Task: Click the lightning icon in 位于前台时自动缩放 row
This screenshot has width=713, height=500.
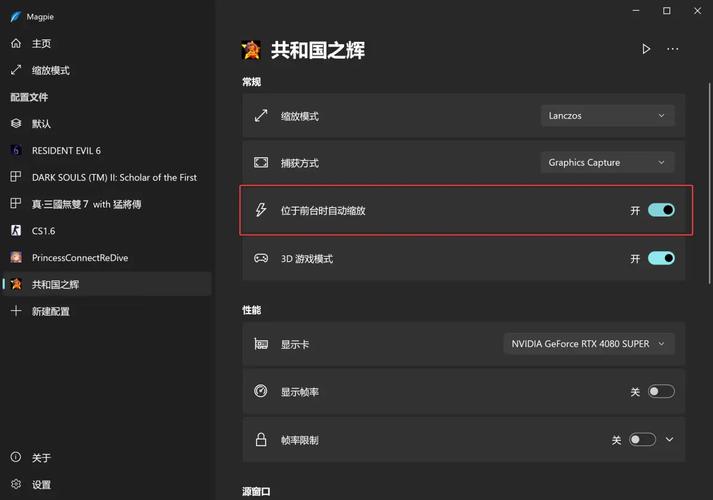Action: pyautogui.click(x=261, y=210)
